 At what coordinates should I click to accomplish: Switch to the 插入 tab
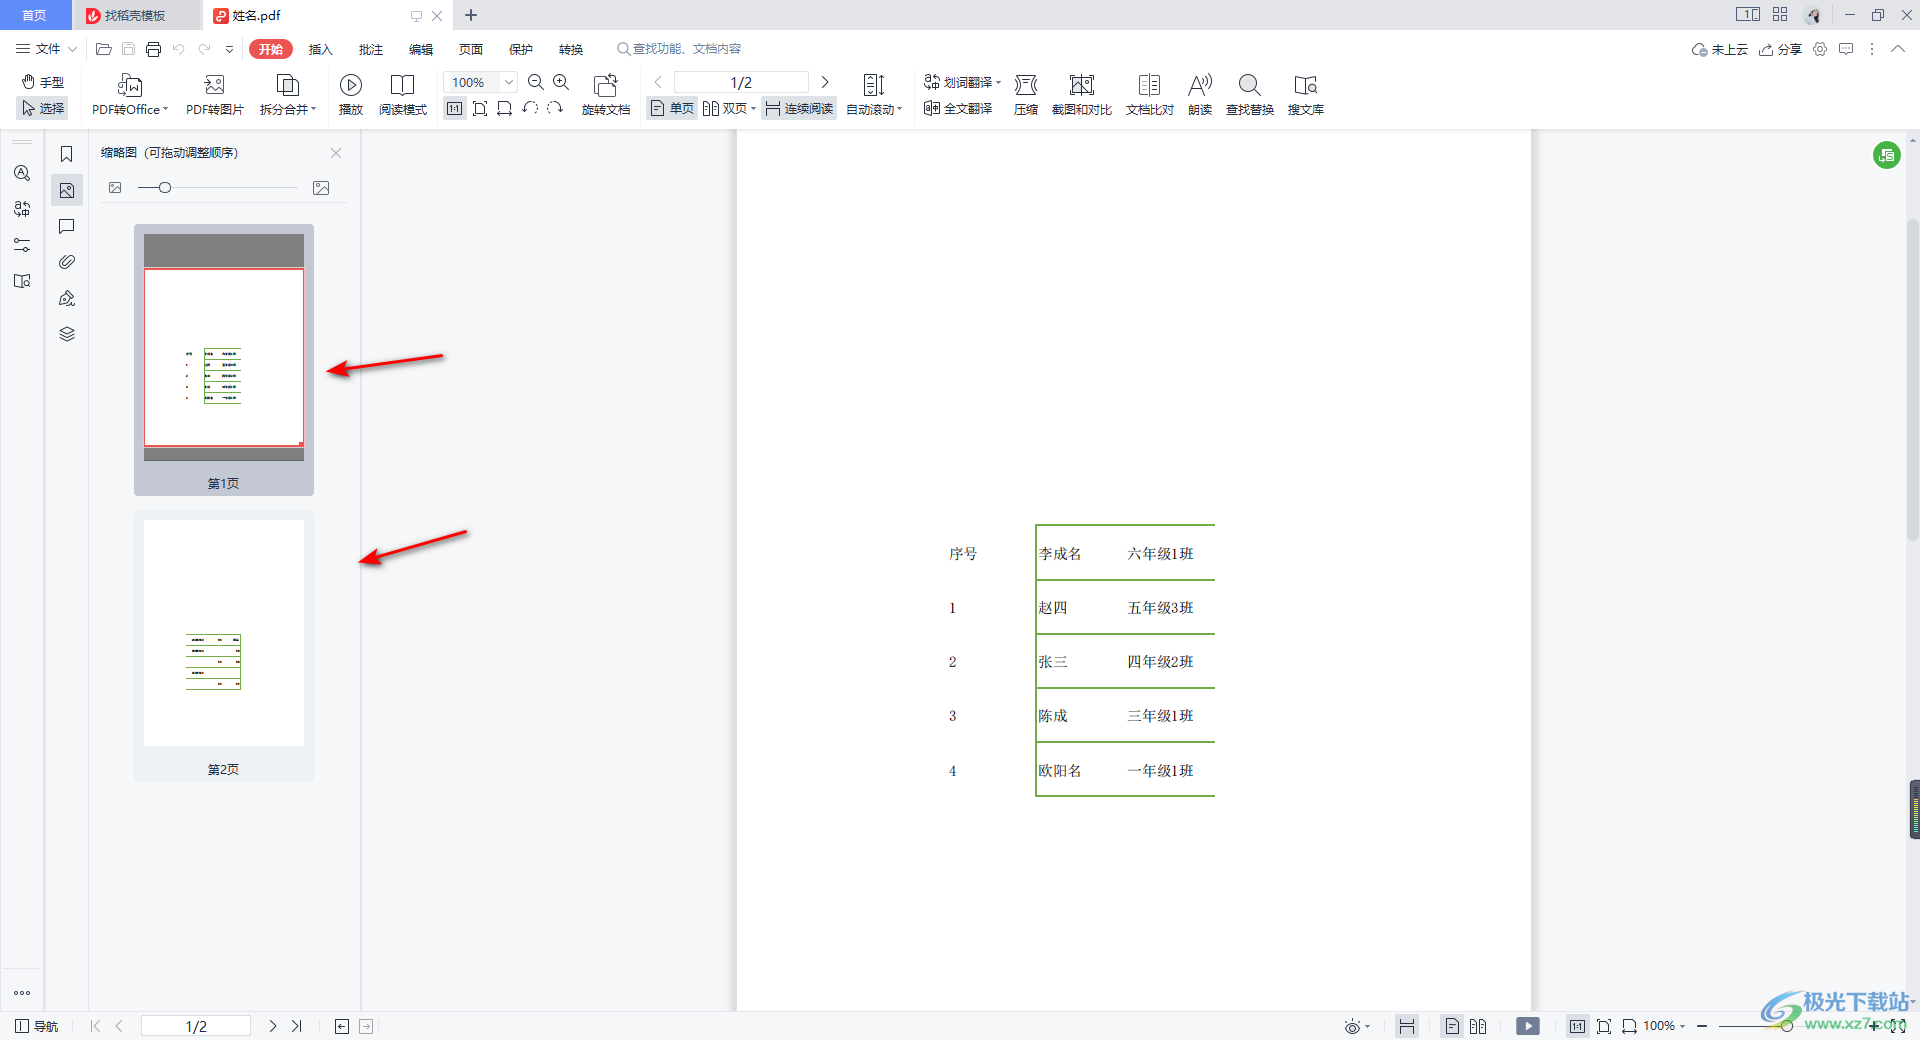click(x=321, y=49)
